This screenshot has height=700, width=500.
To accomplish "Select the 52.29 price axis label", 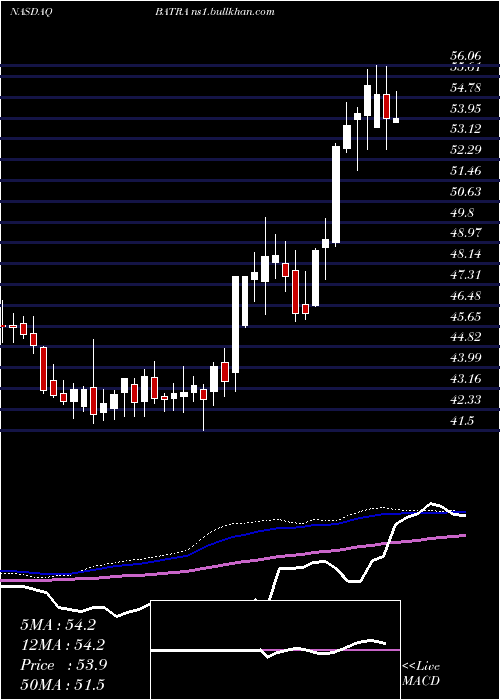I will (x=466, y=150).
